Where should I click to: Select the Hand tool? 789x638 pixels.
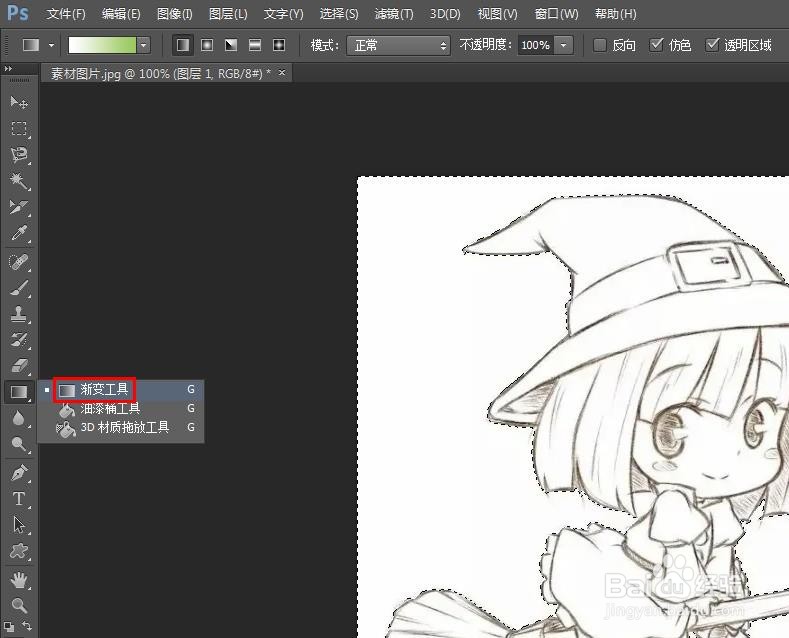pyautogui.click(x=19, y=580)
